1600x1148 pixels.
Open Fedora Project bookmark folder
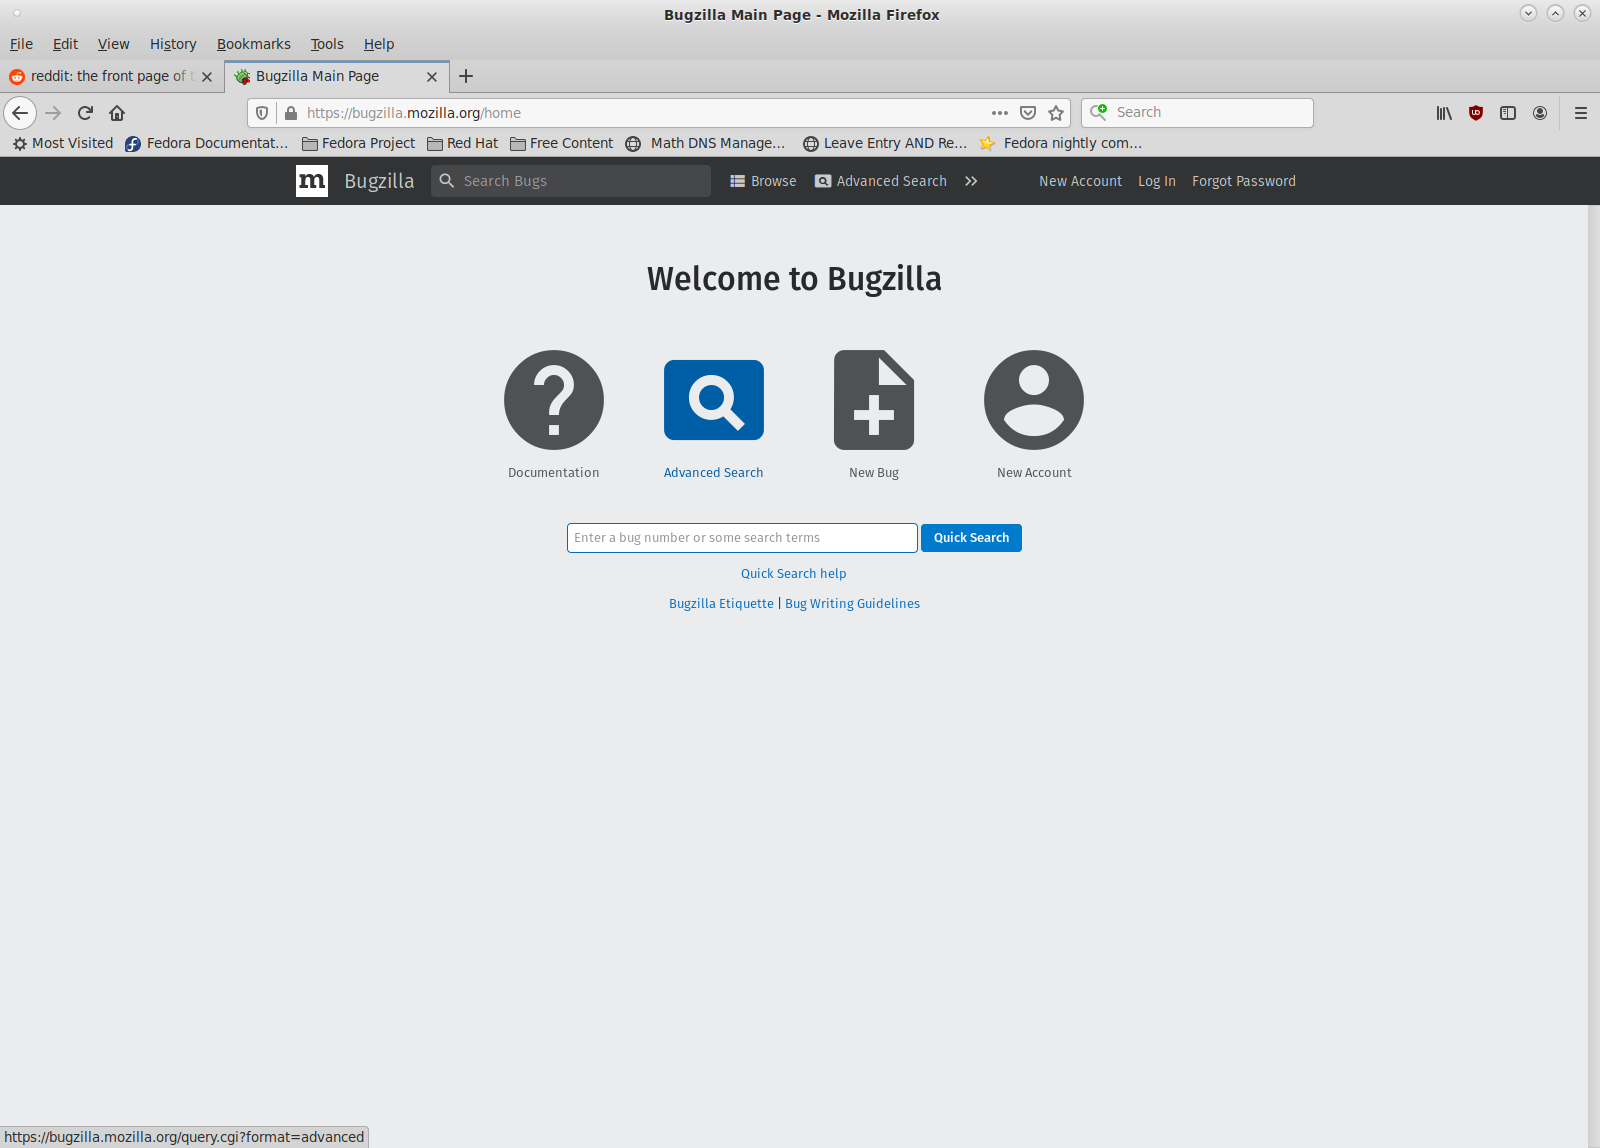pyautogui.click(x=358, y=143)
